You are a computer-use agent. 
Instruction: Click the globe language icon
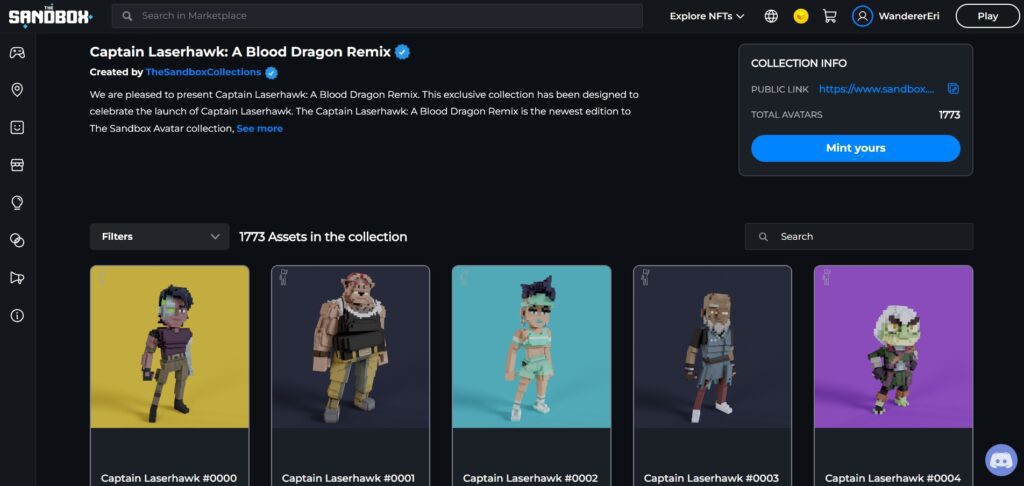click(771, 16)
